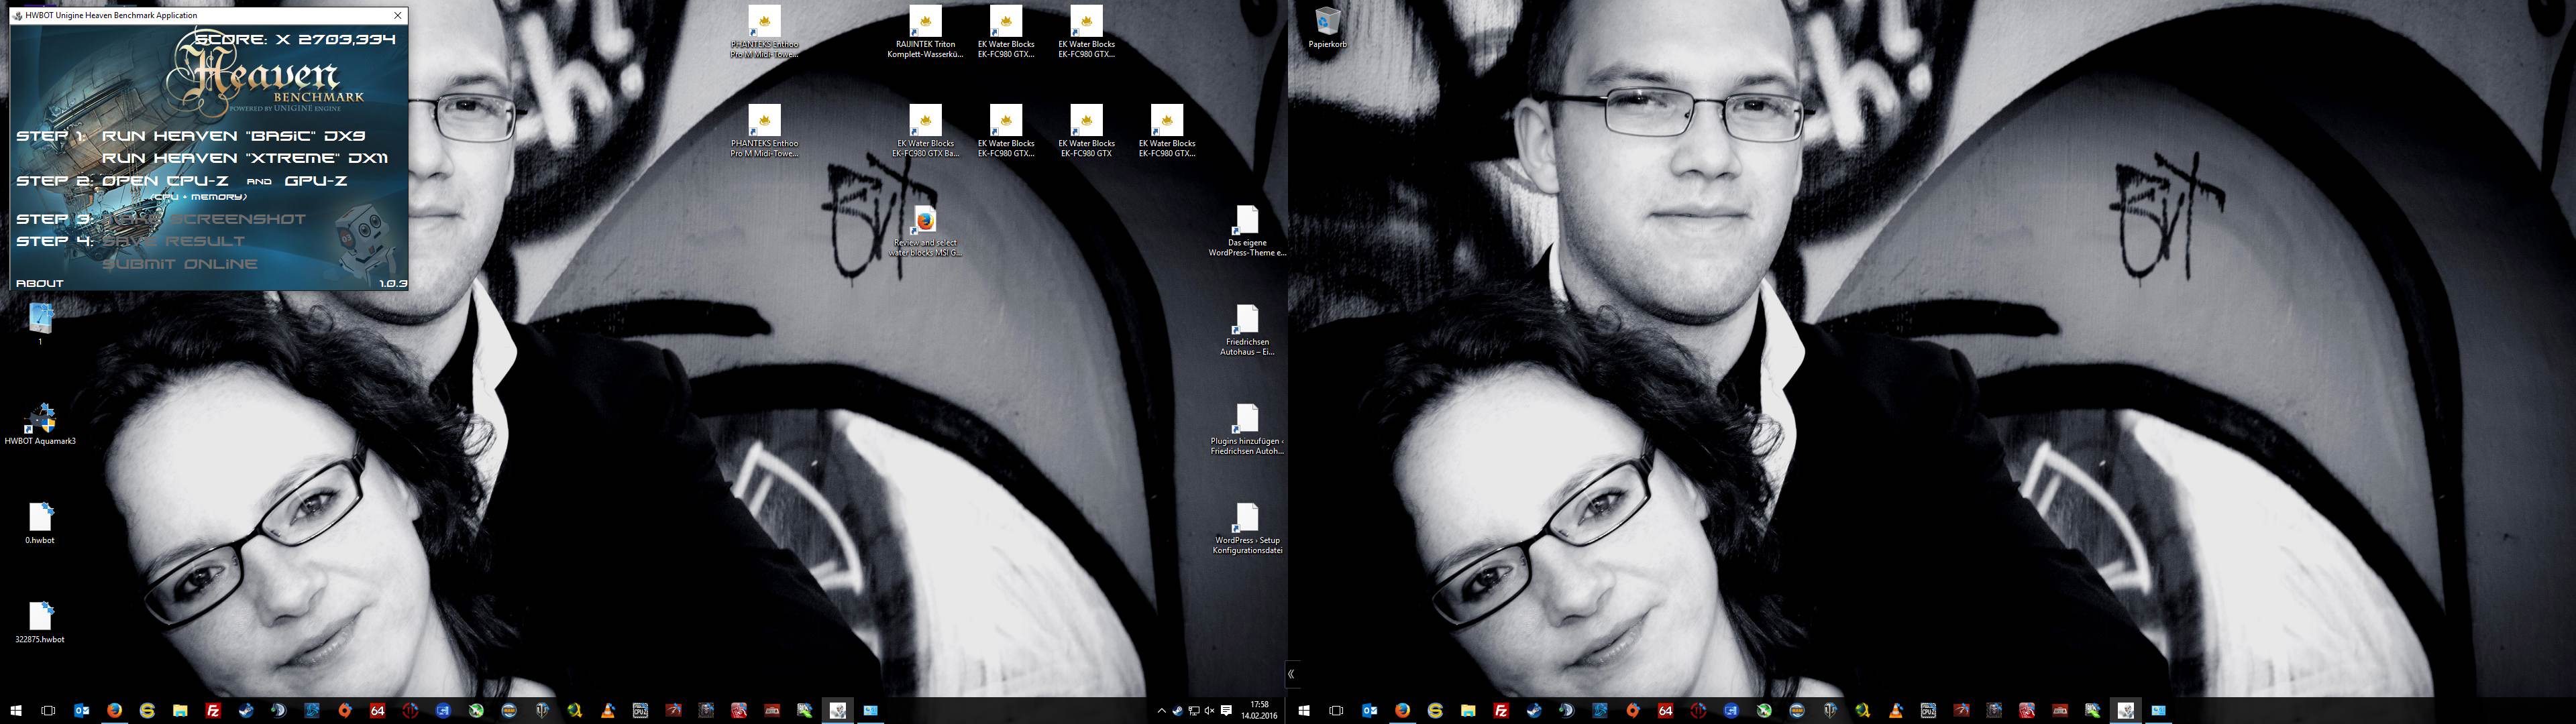This screenshot has width=2576, height=724.
Task: Select the 0.hwbot file on desktop
Action: pos(40,523)
